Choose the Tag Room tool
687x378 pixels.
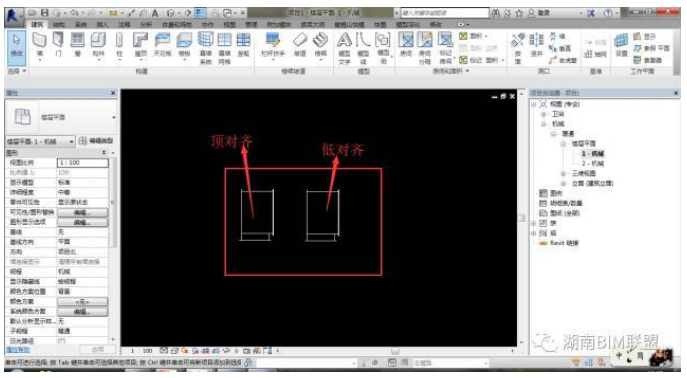pos(446,48)
